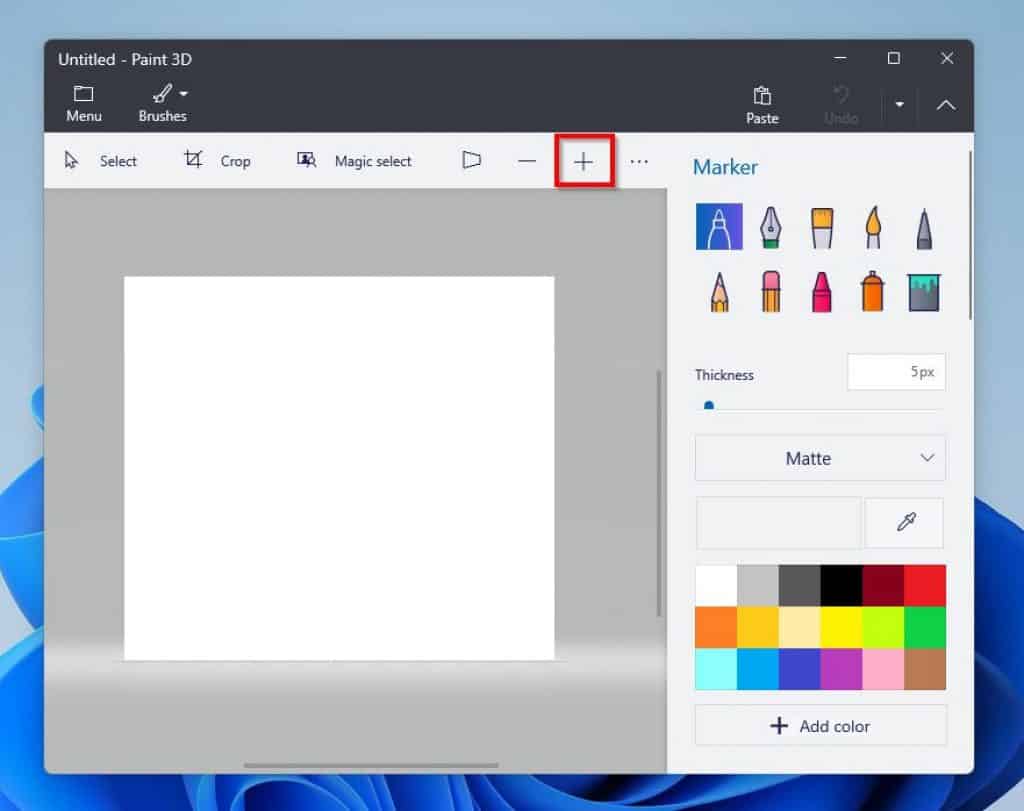Viewport: 1024px width, 811px height.
Task: Maximize the Paint 3D window
Action: click(x=893, y=58)
